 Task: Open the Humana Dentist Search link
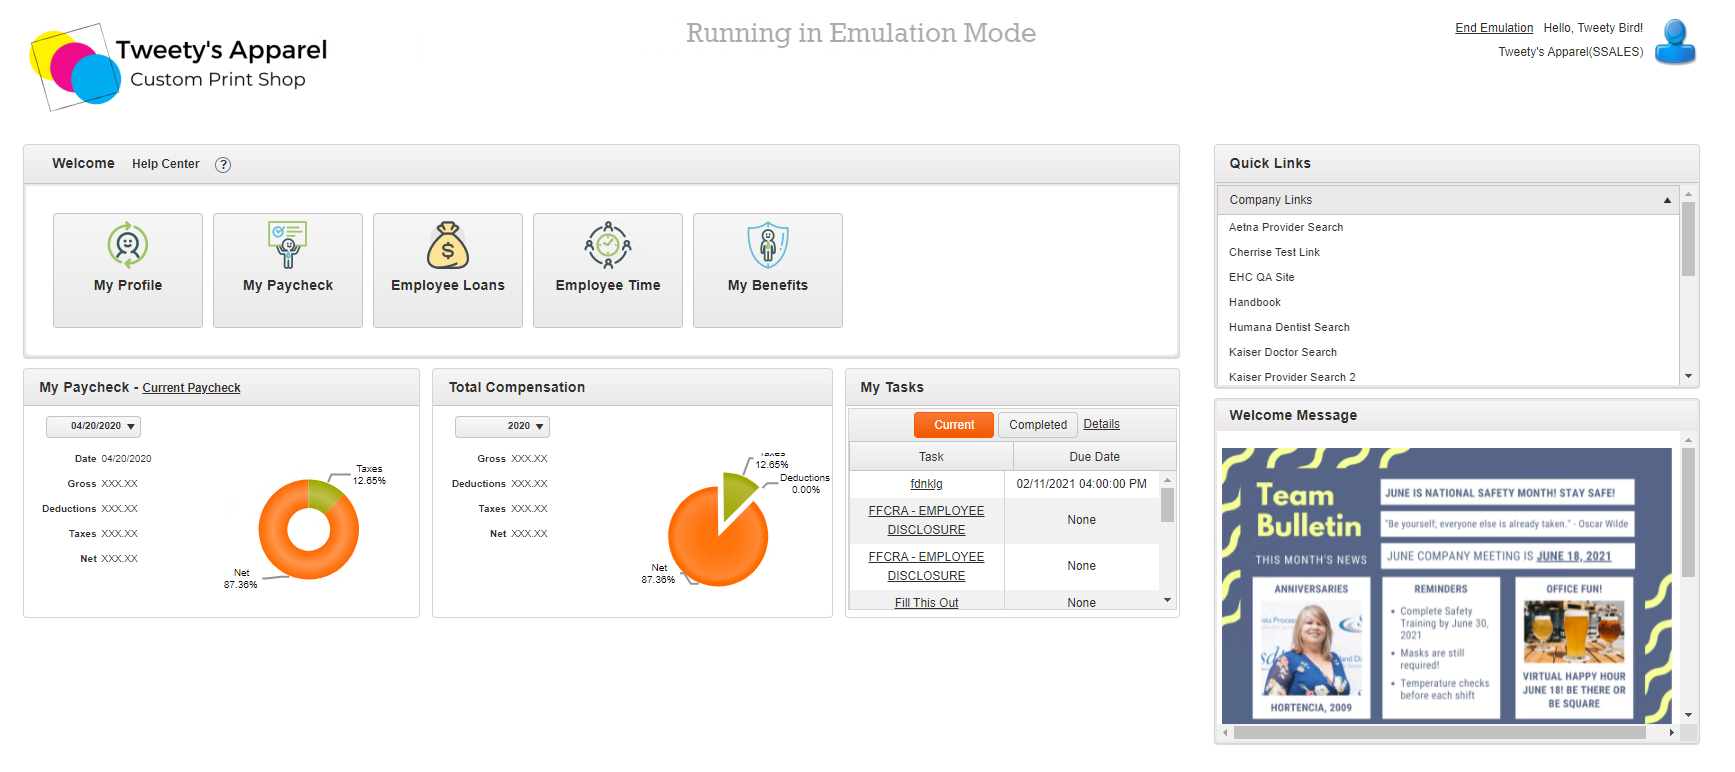click(1289, 327)
